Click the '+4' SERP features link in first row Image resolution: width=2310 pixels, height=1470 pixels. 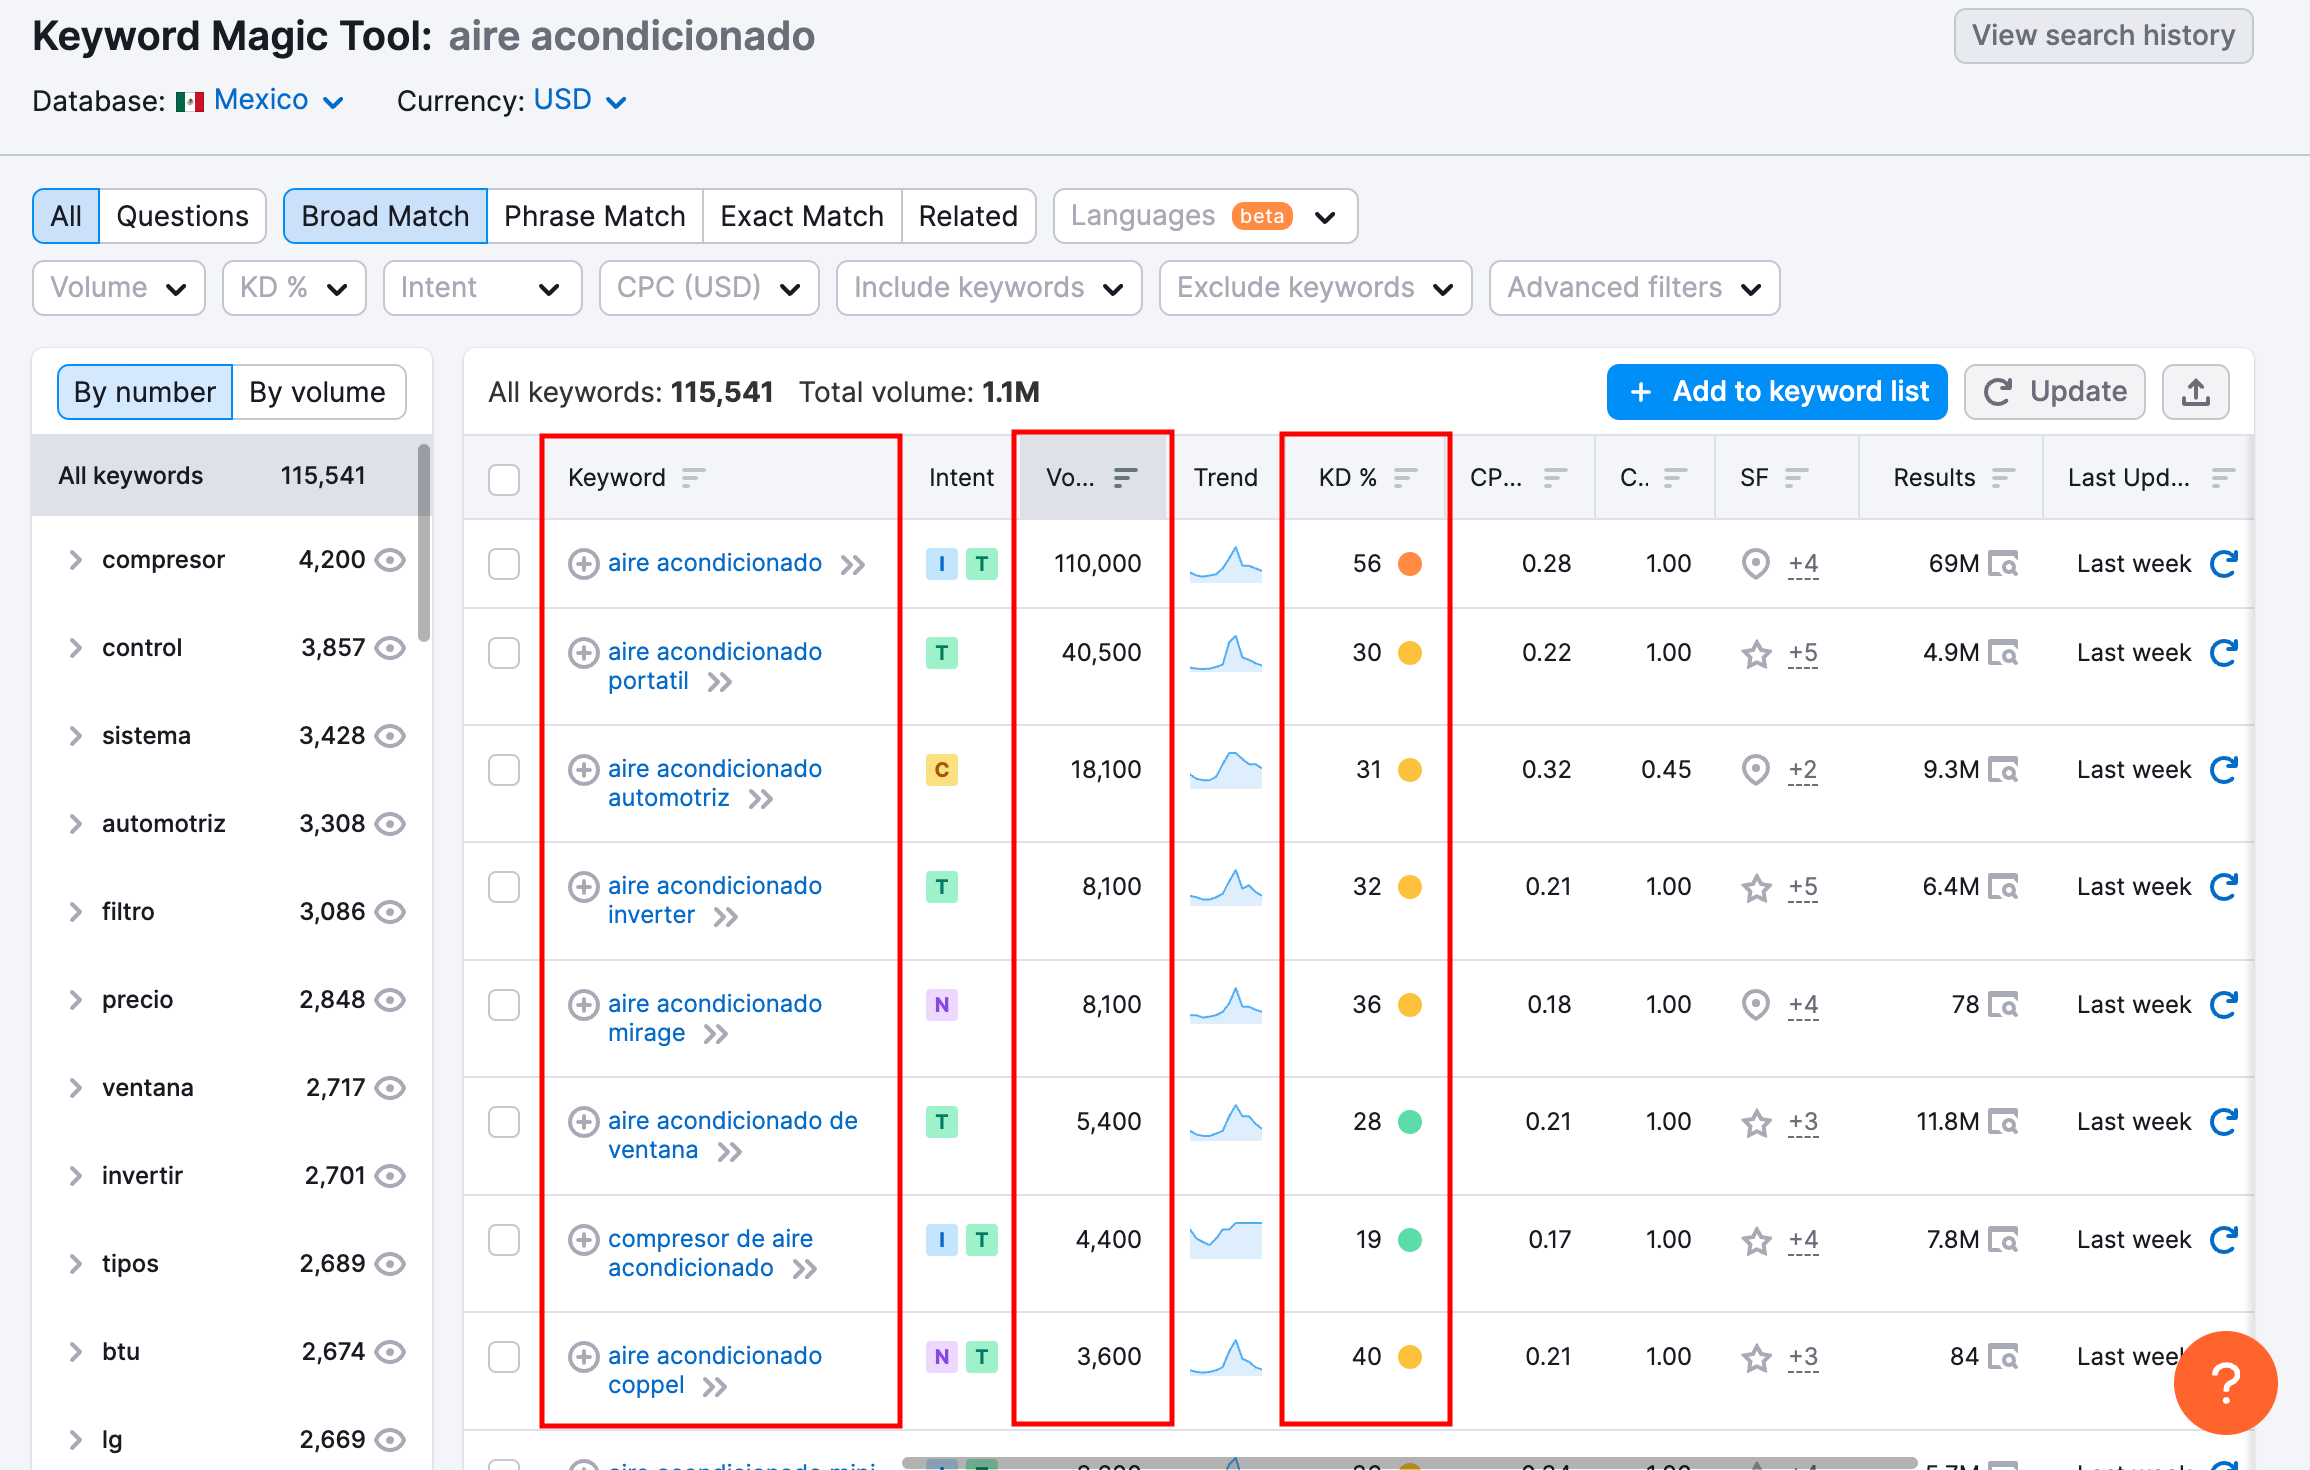(1803, 564)
